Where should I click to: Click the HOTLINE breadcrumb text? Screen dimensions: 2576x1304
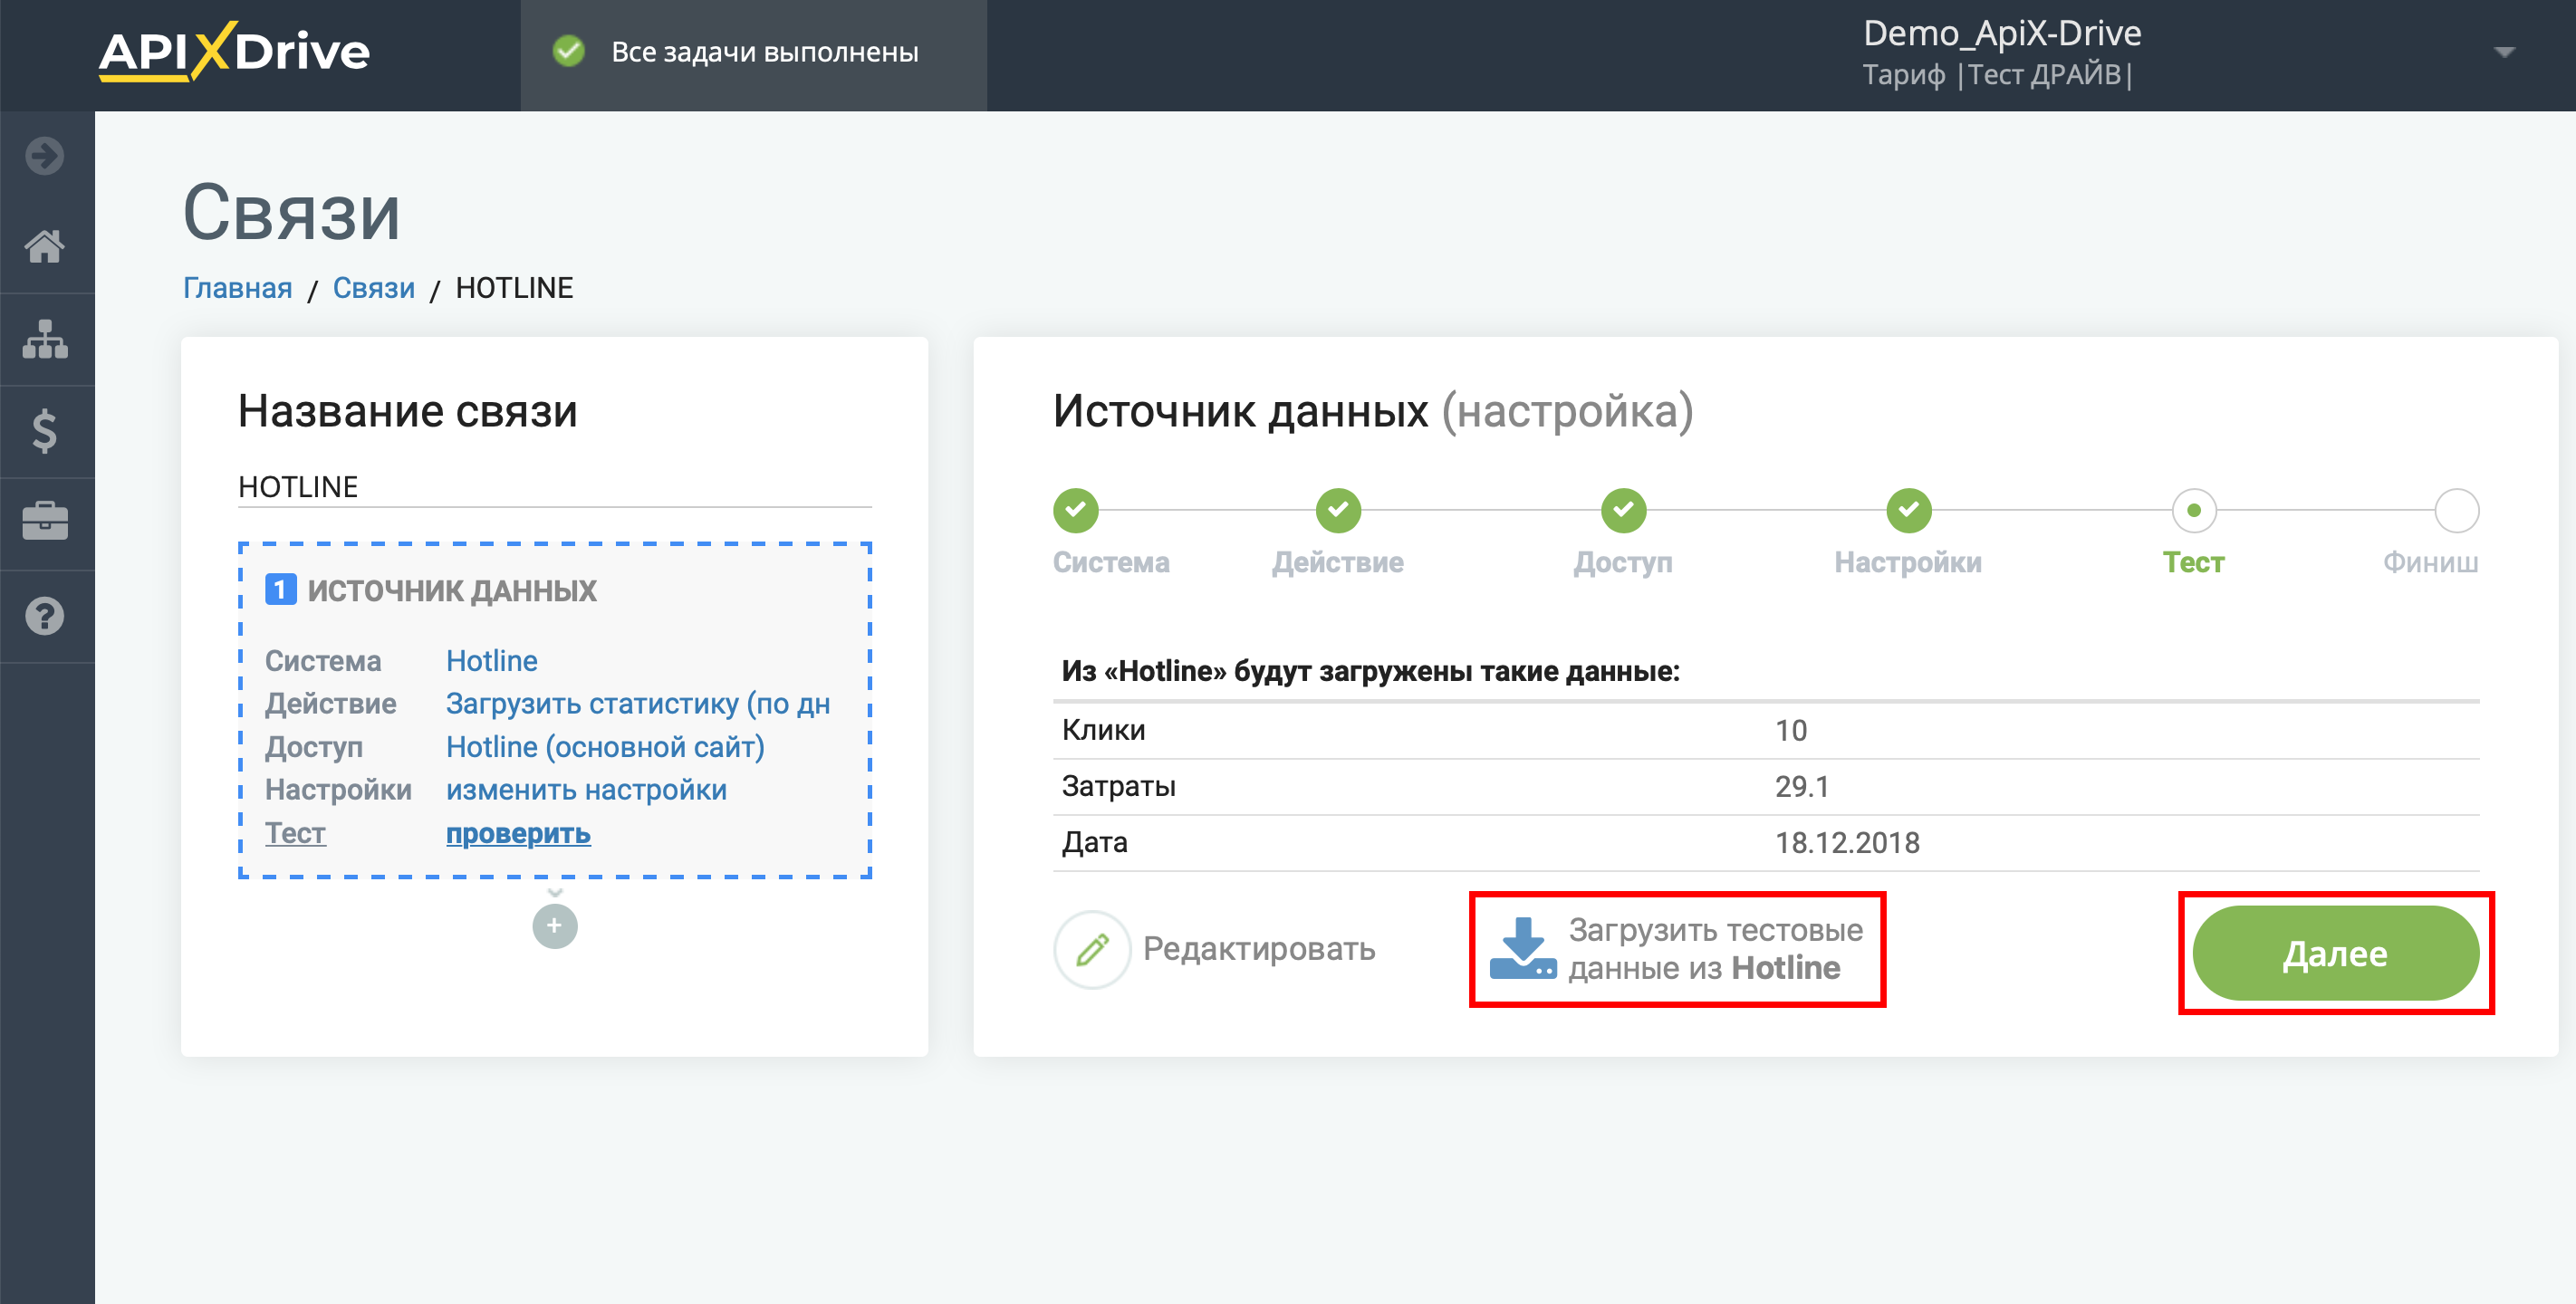514,288
